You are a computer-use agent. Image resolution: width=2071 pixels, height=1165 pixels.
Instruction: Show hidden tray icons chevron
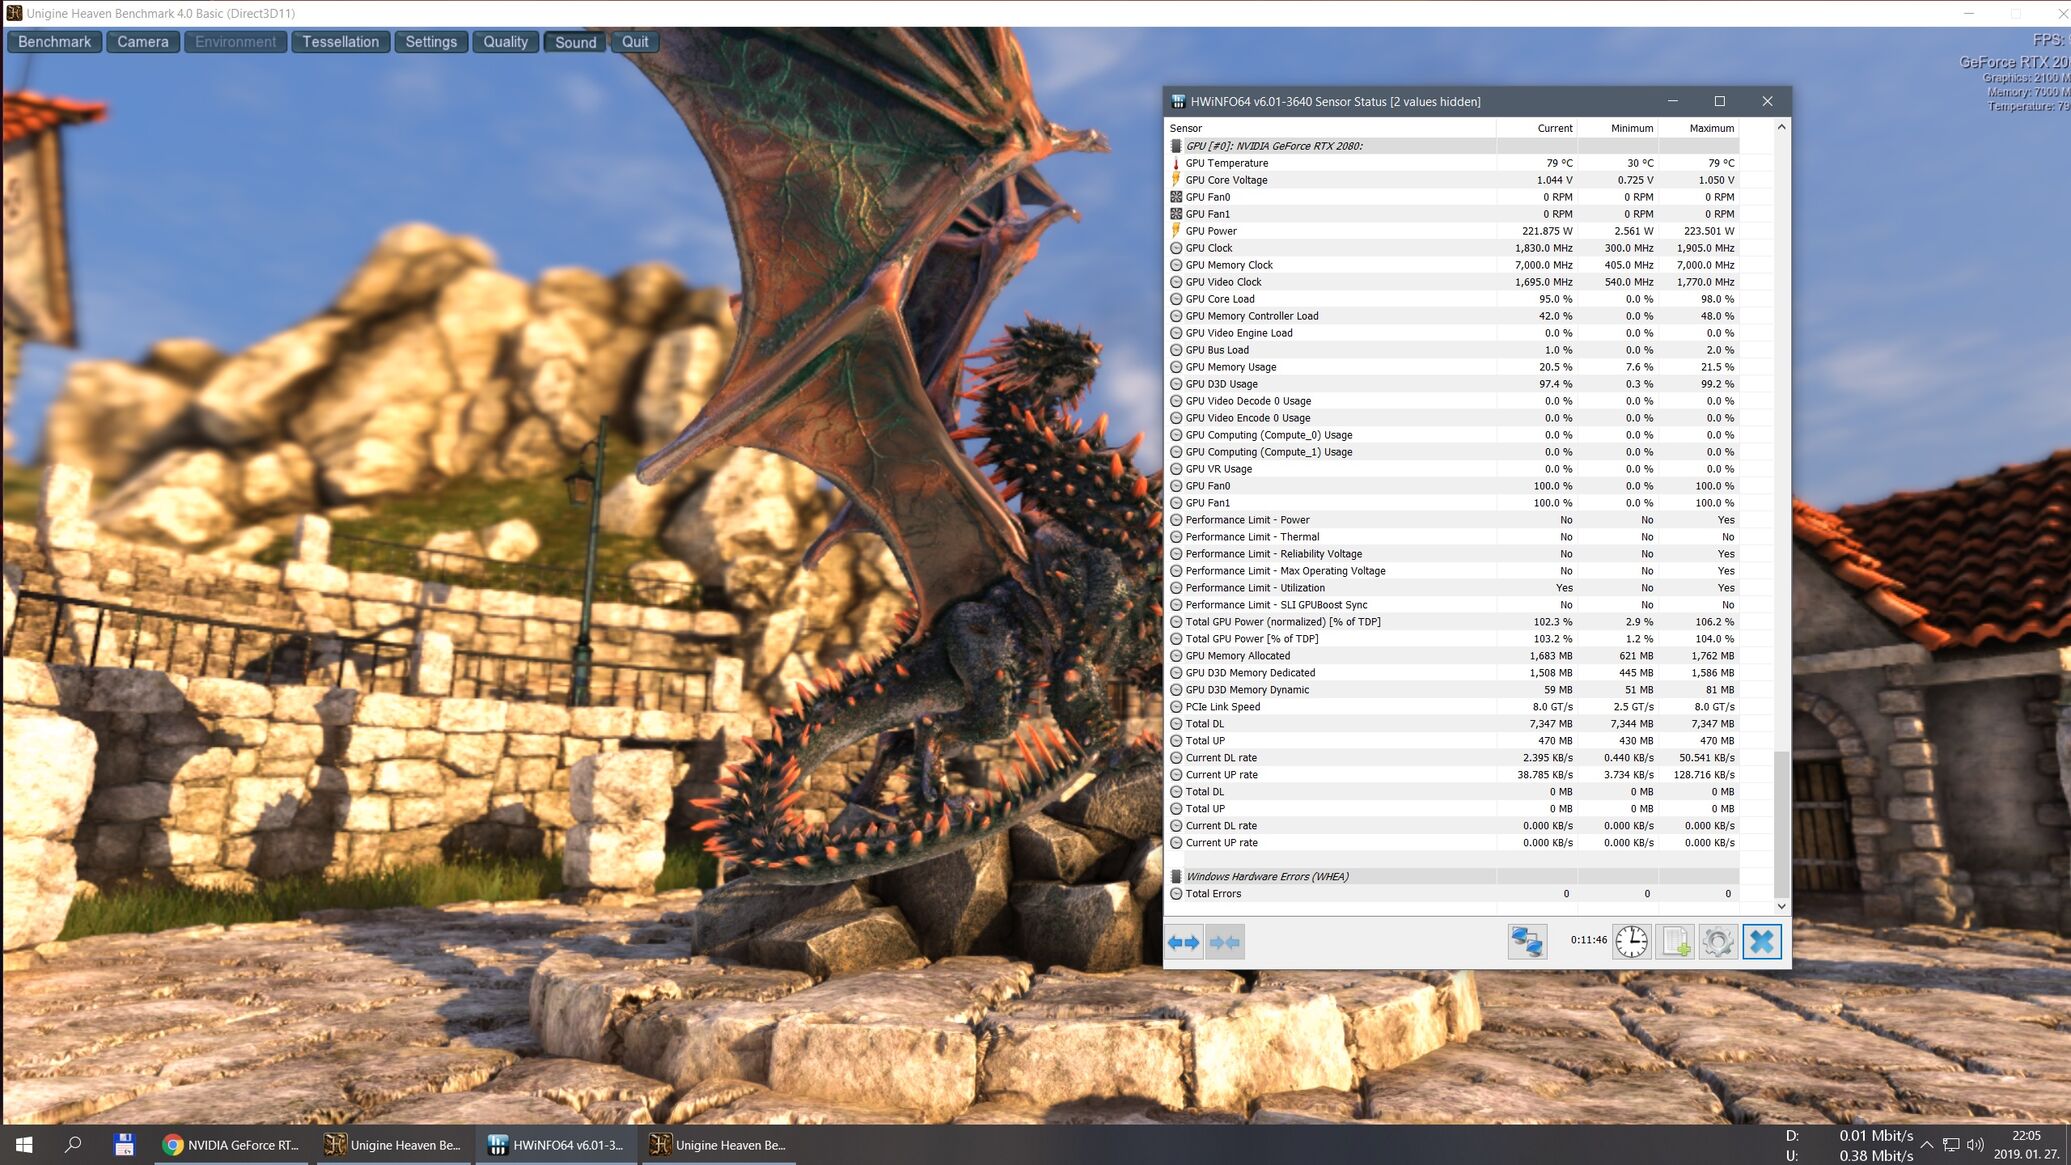(x=1926, y=1145)
